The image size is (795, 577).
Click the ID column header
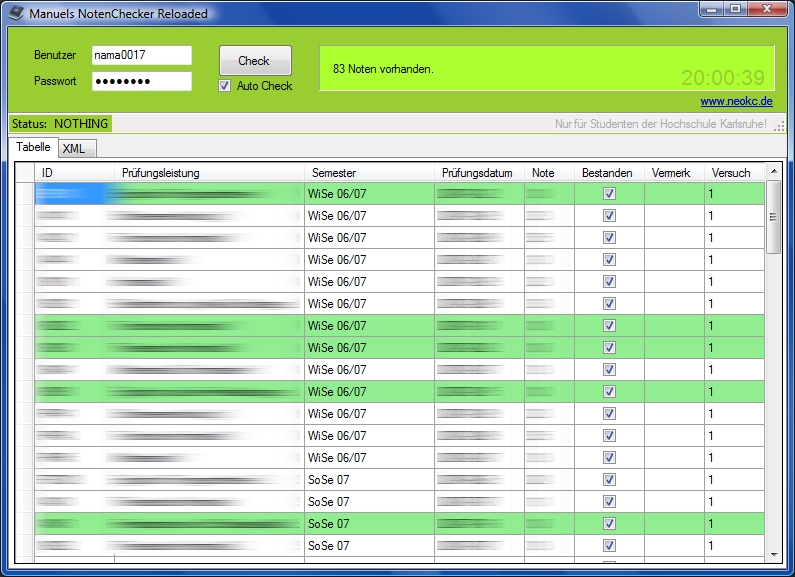(x=73, y=173)
